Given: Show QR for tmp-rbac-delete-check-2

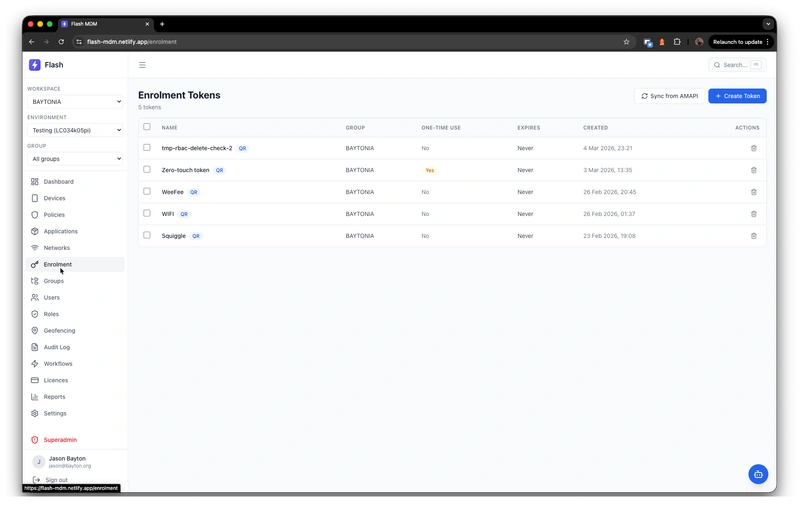Looking at the screenshot, I should (x=242, y=148).
